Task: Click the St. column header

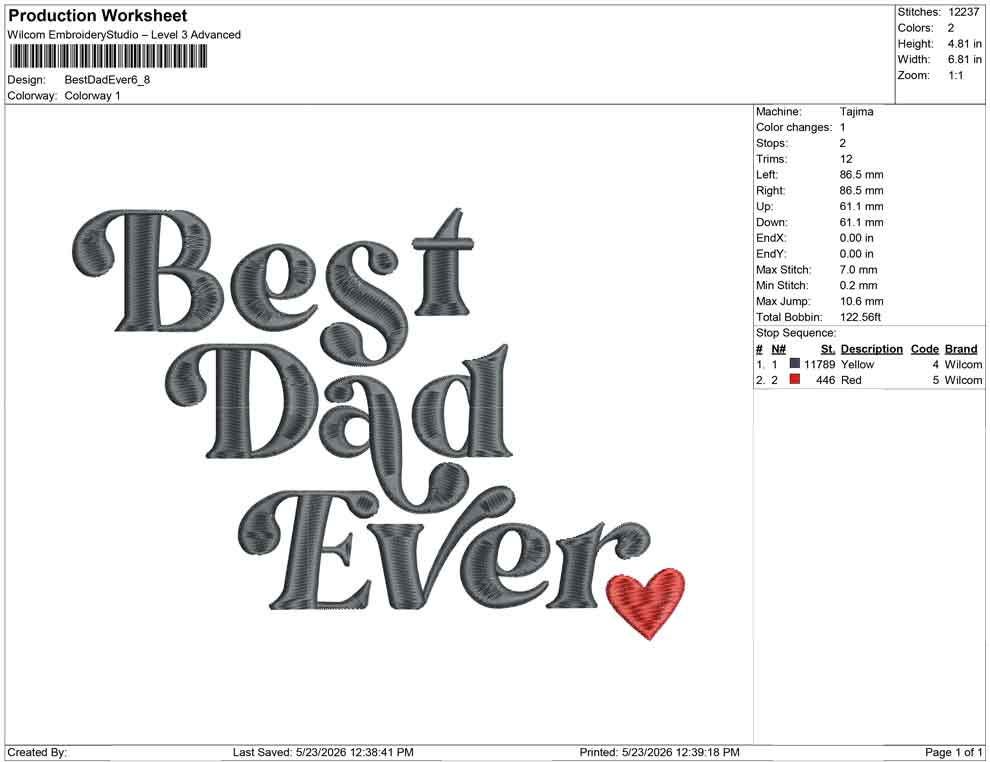Action: coord(828,349)
